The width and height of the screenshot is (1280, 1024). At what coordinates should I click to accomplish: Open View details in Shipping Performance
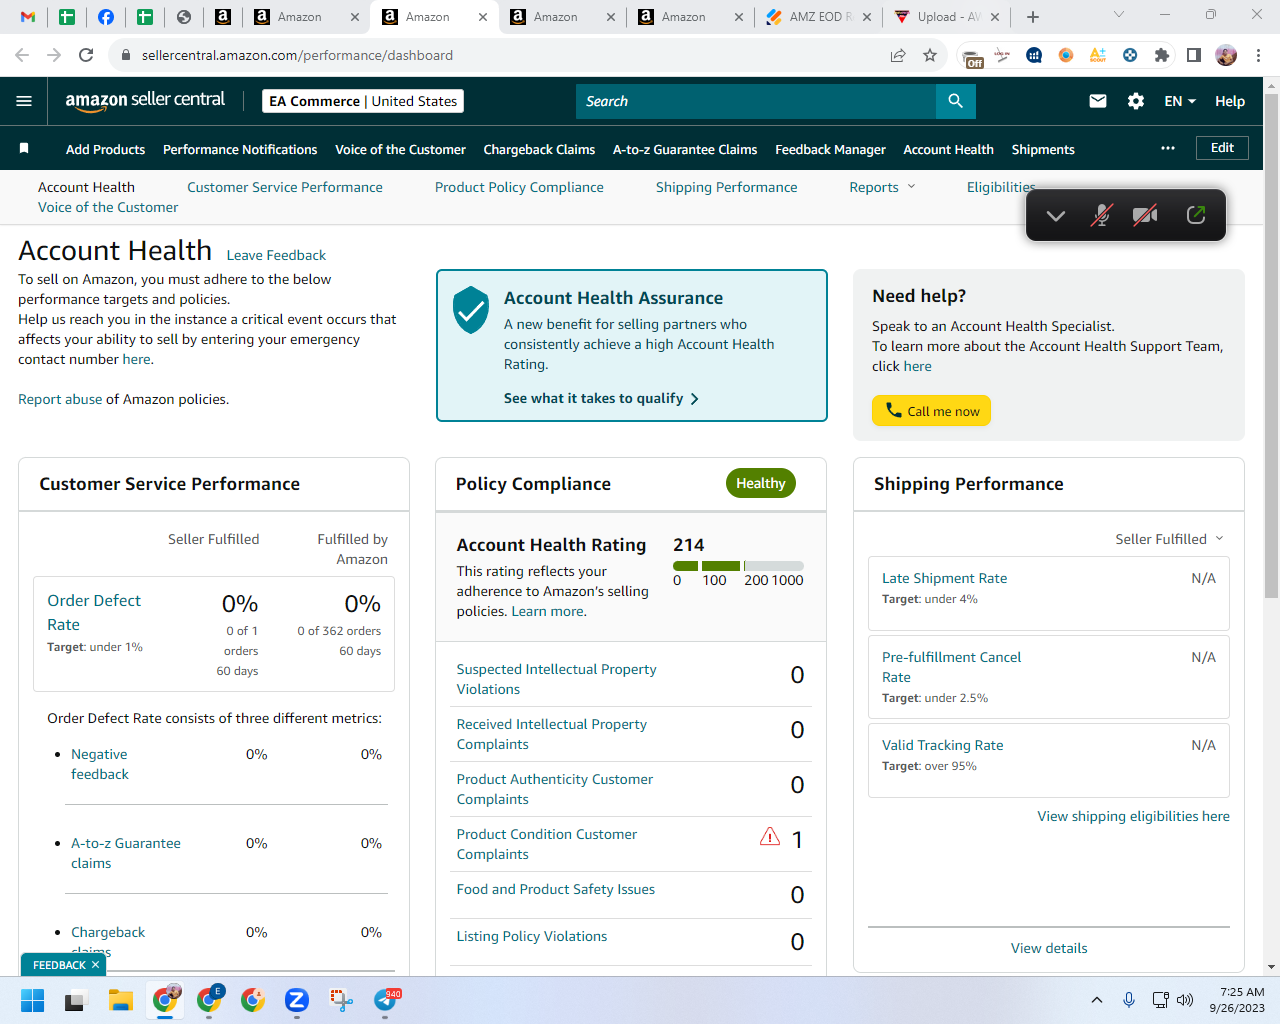click(1049, 948)
